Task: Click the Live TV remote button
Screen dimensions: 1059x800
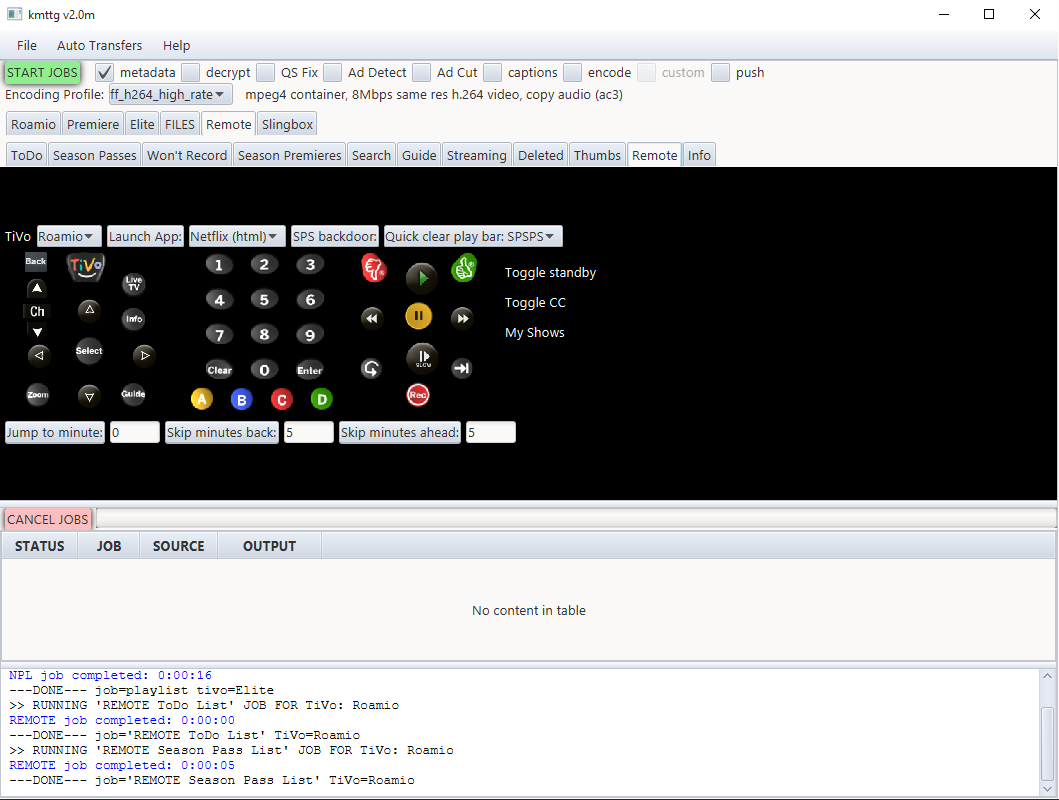Action: click(x=134, y=284)
